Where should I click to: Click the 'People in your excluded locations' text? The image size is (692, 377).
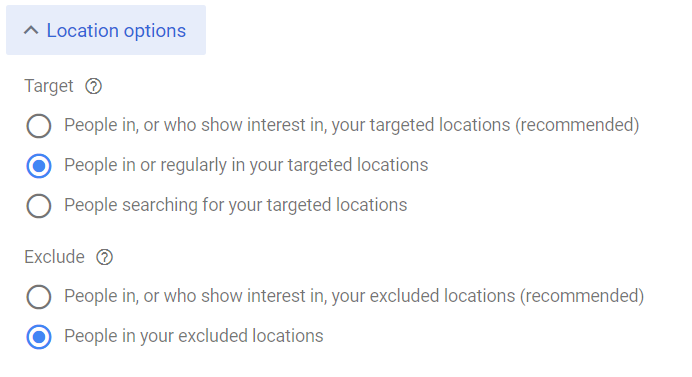194,336
